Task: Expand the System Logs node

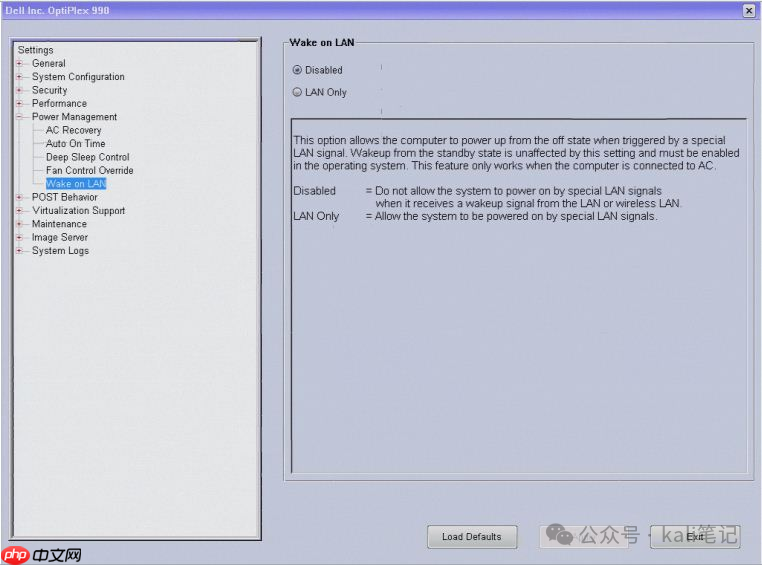Action: pyautogui.click(x=19, y=251)
